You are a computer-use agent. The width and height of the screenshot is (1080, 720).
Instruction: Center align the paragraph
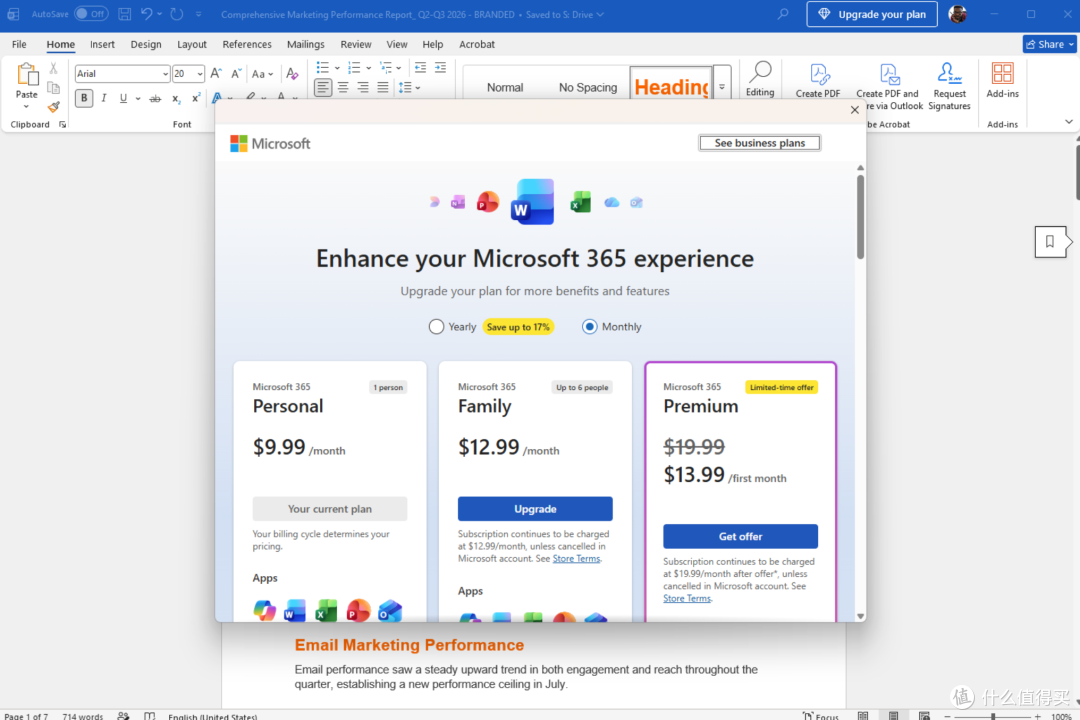[x=343, y=88]
